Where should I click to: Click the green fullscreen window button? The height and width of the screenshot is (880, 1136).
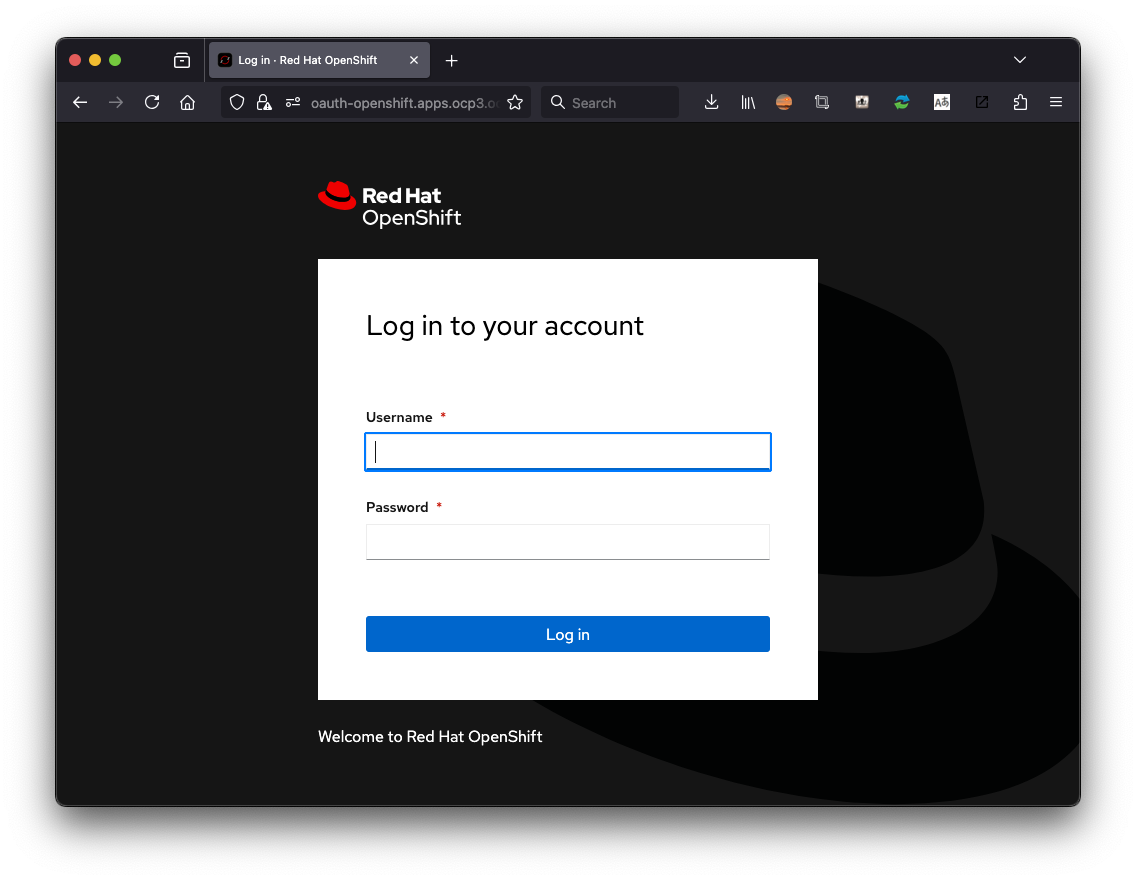(x=115, y=60)
